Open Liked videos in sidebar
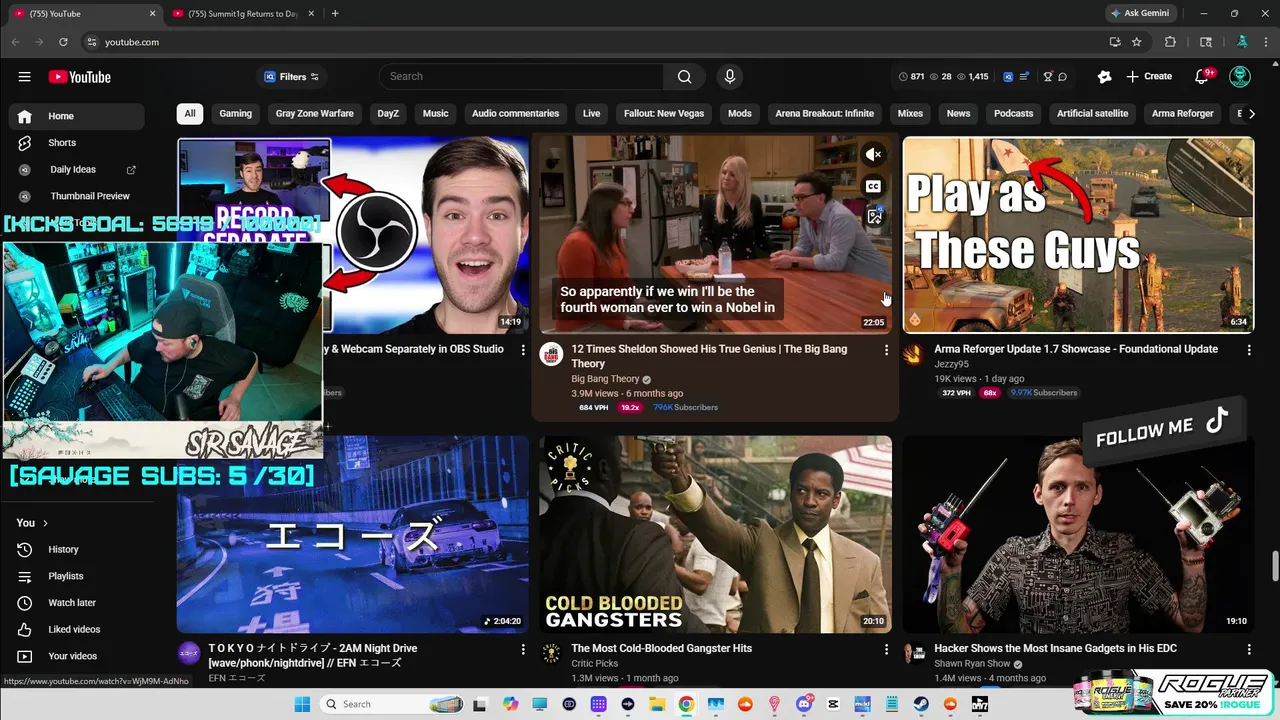 [x=77, y=629]
